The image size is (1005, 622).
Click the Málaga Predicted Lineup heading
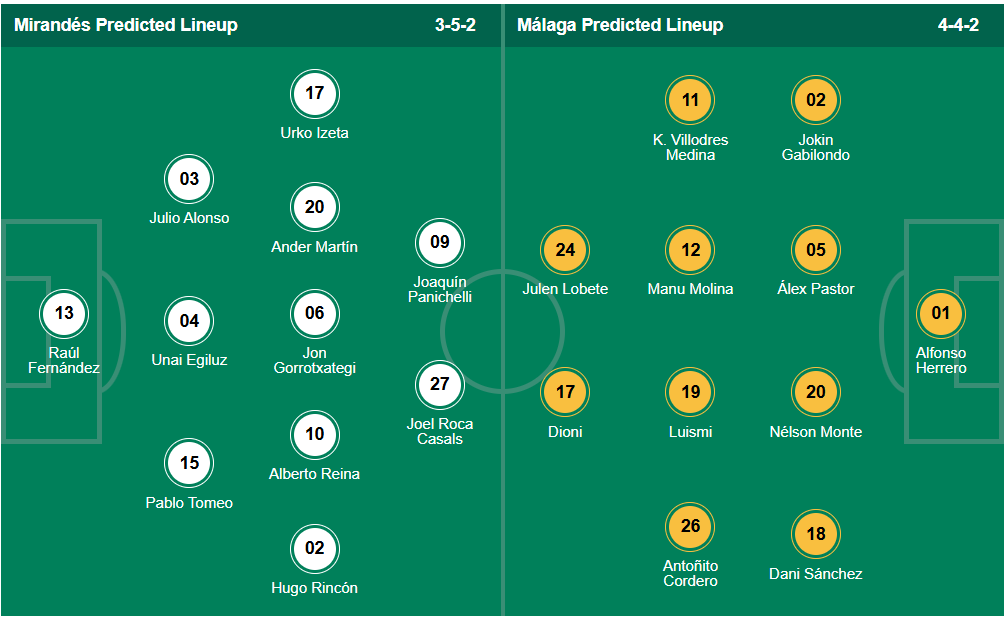620,25
